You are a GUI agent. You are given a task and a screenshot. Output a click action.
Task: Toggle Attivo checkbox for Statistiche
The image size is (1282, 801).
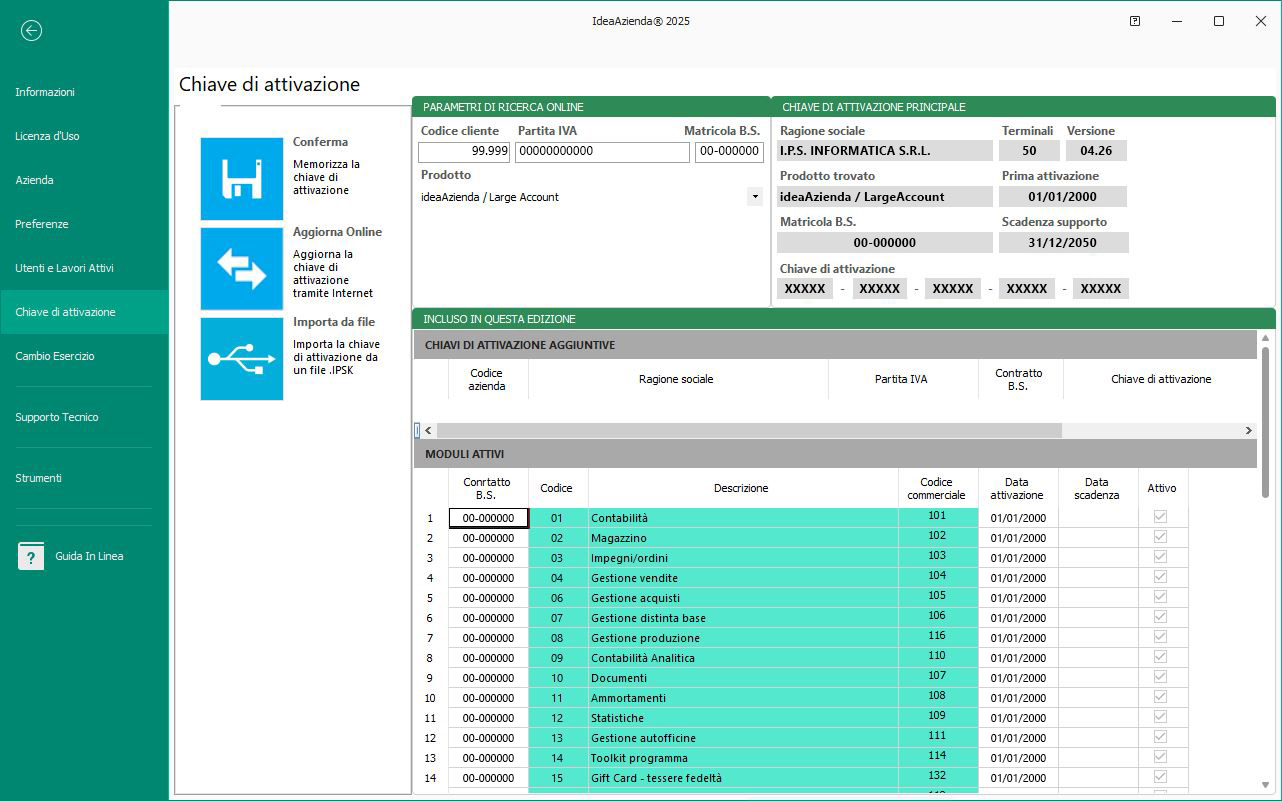click(1160, 717)
